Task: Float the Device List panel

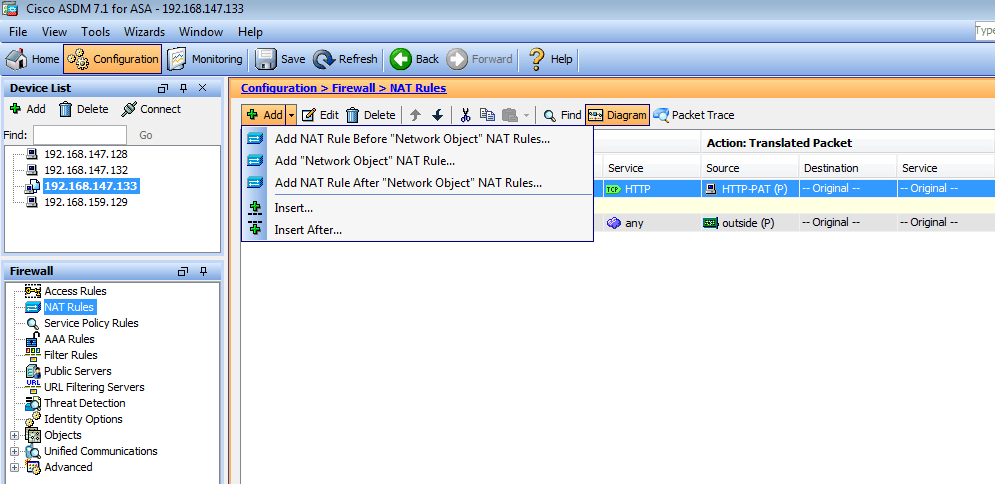Action: coord(163,88)
